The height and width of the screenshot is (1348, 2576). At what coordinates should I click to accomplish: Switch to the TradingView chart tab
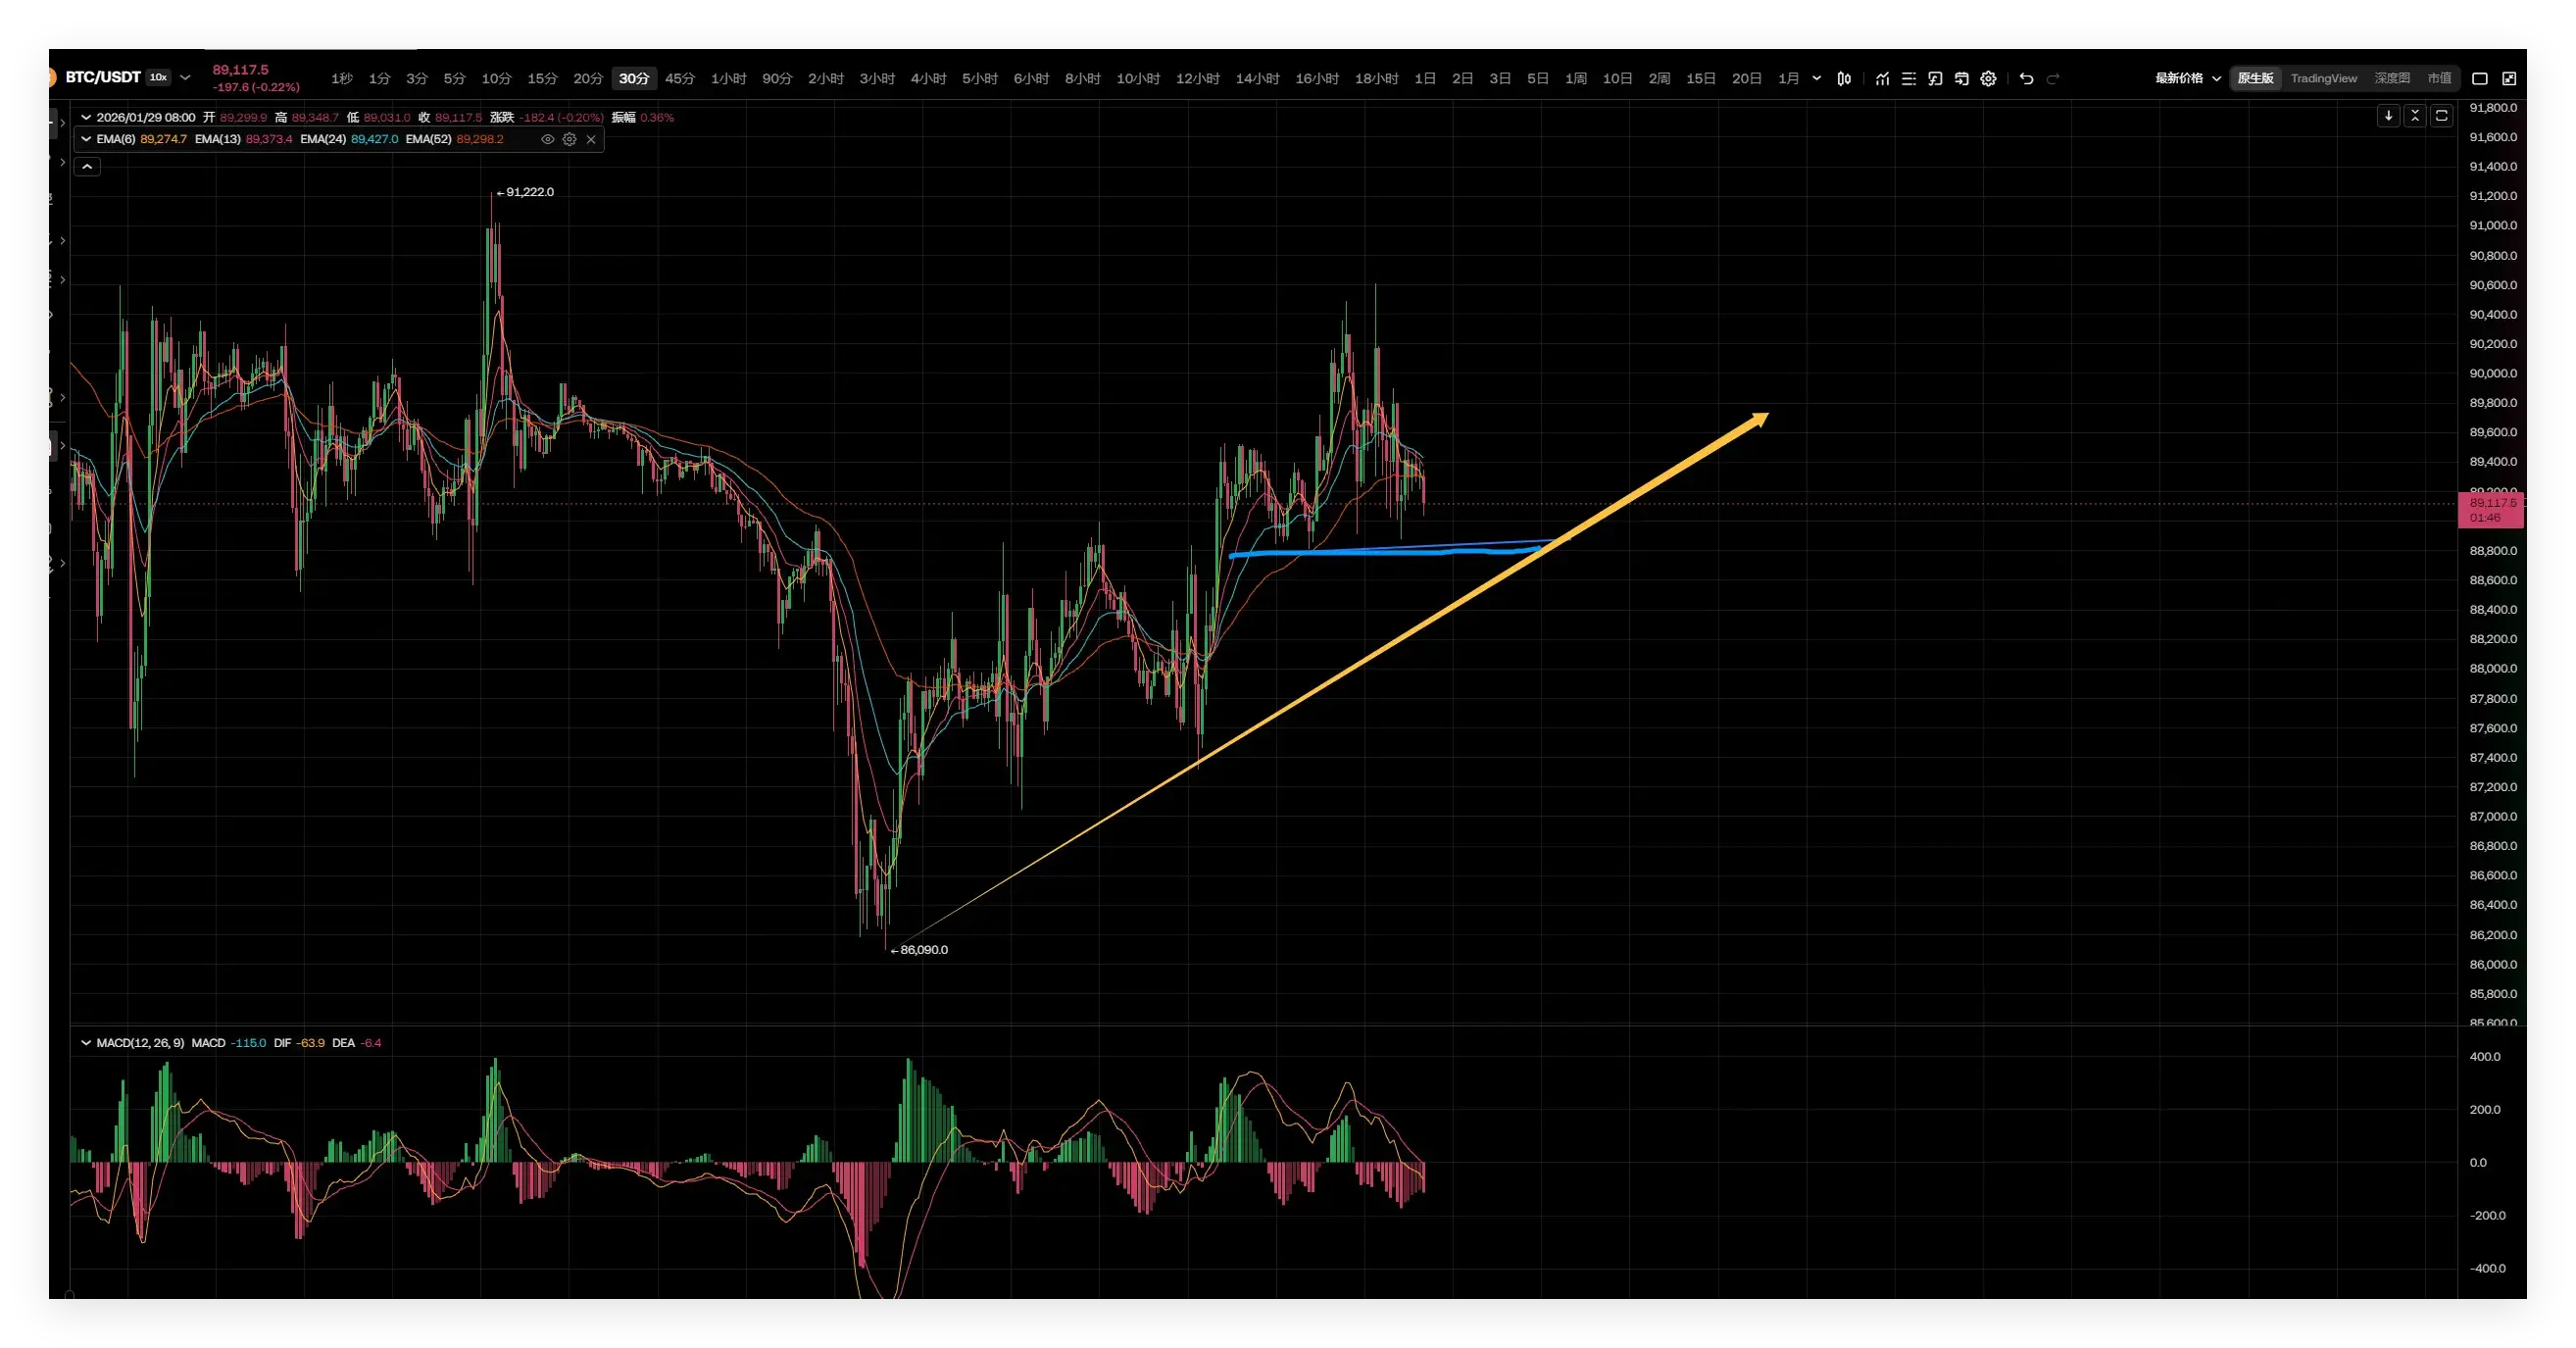click(2323, 78)
